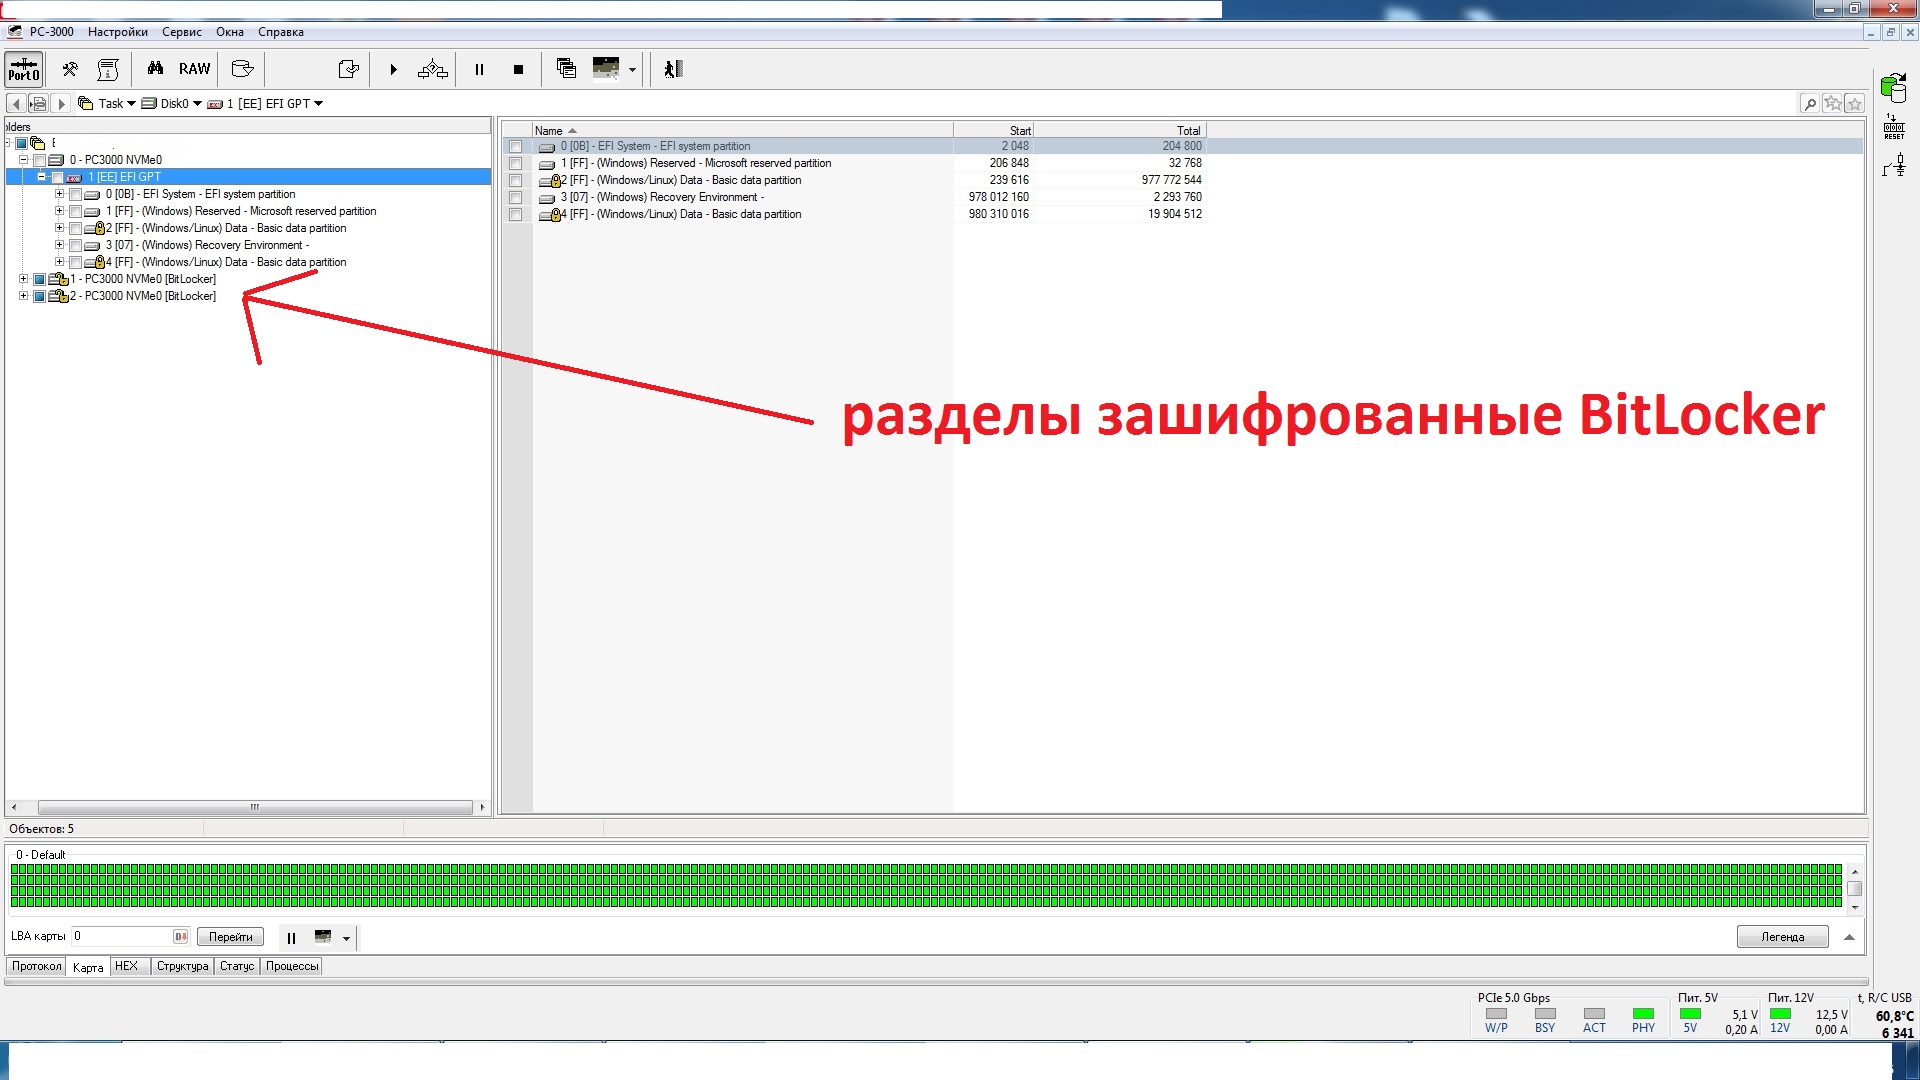
Task: Check the Recovery Environment row checkbox in list
Action: (x=516, y=198)
